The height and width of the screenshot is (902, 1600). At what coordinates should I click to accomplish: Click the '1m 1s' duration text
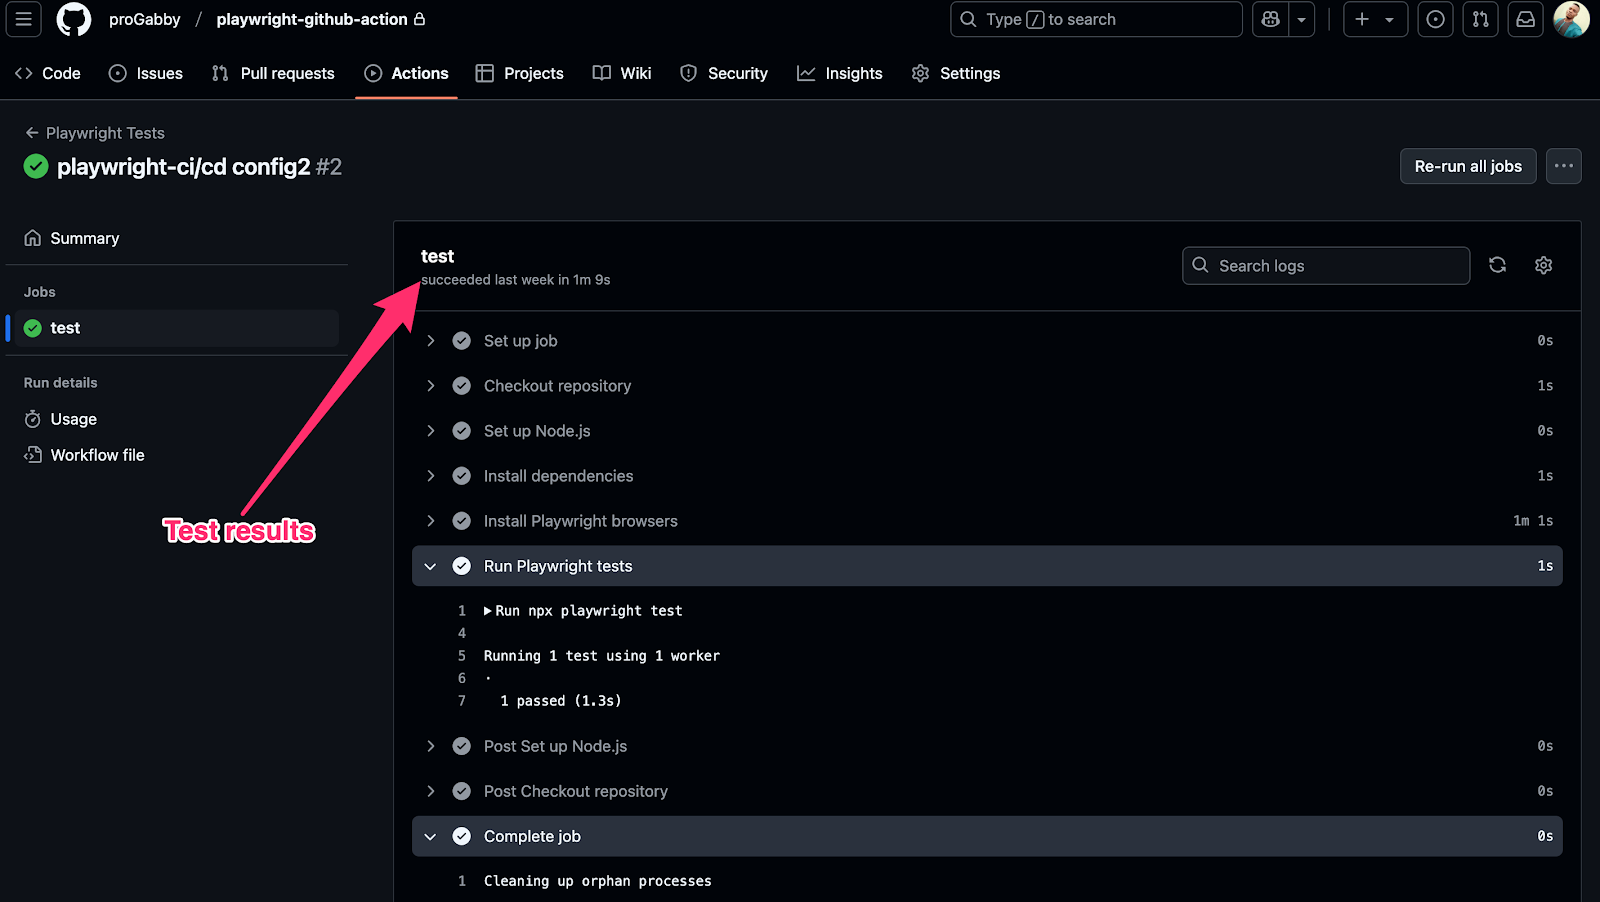click(x=1533, y=521)
